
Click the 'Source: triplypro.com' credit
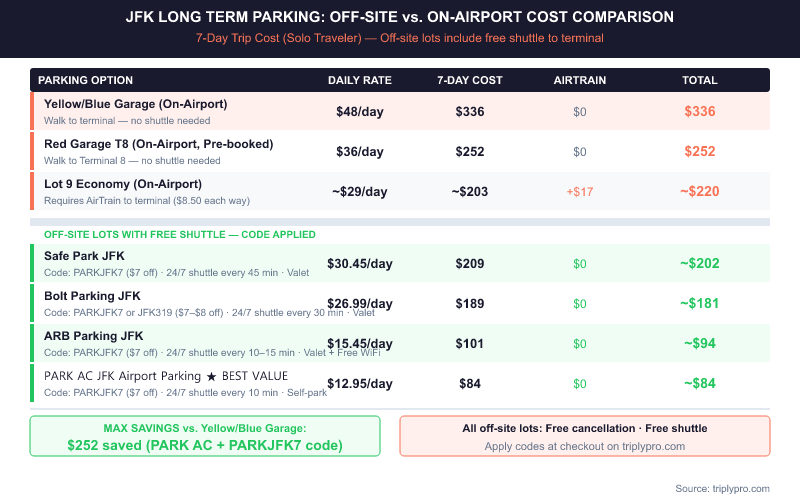(720, 488)
